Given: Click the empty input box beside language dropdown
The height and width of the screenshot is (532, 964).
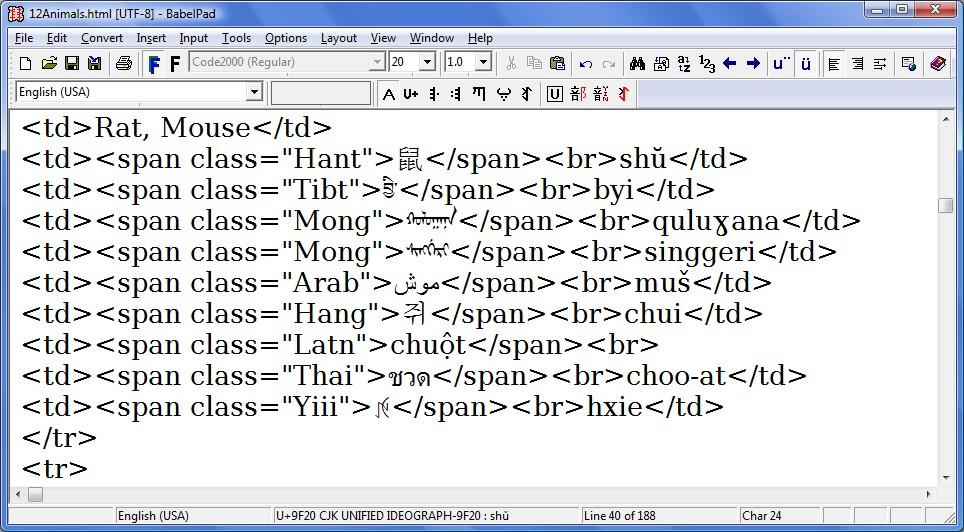Looking at the screenshot, I should coord(321,93).
